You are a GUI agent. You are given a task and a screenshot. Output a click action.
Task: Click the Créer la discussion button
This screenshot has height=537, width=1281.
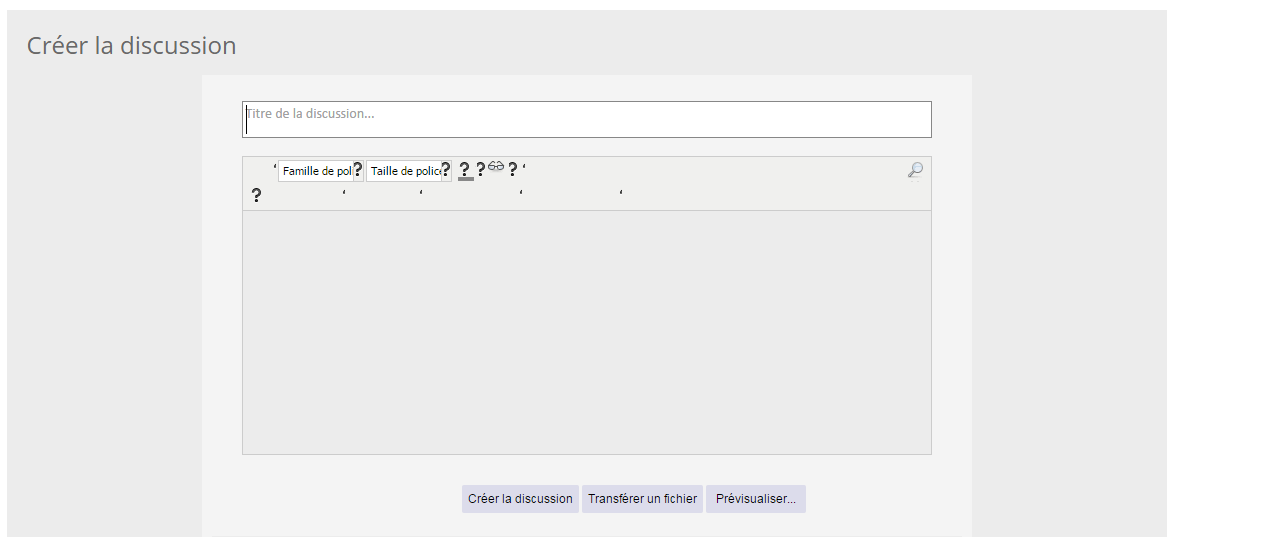520,499
